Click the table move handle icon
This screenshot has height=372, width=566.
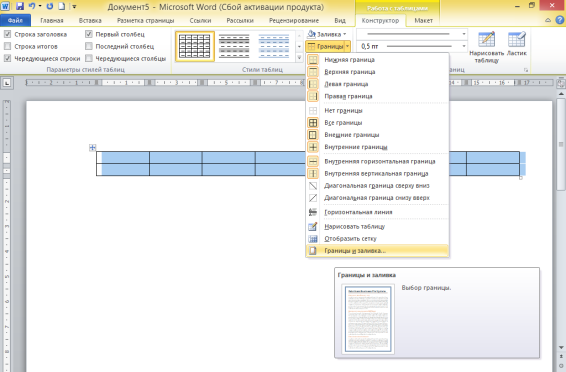click(92, 147)
